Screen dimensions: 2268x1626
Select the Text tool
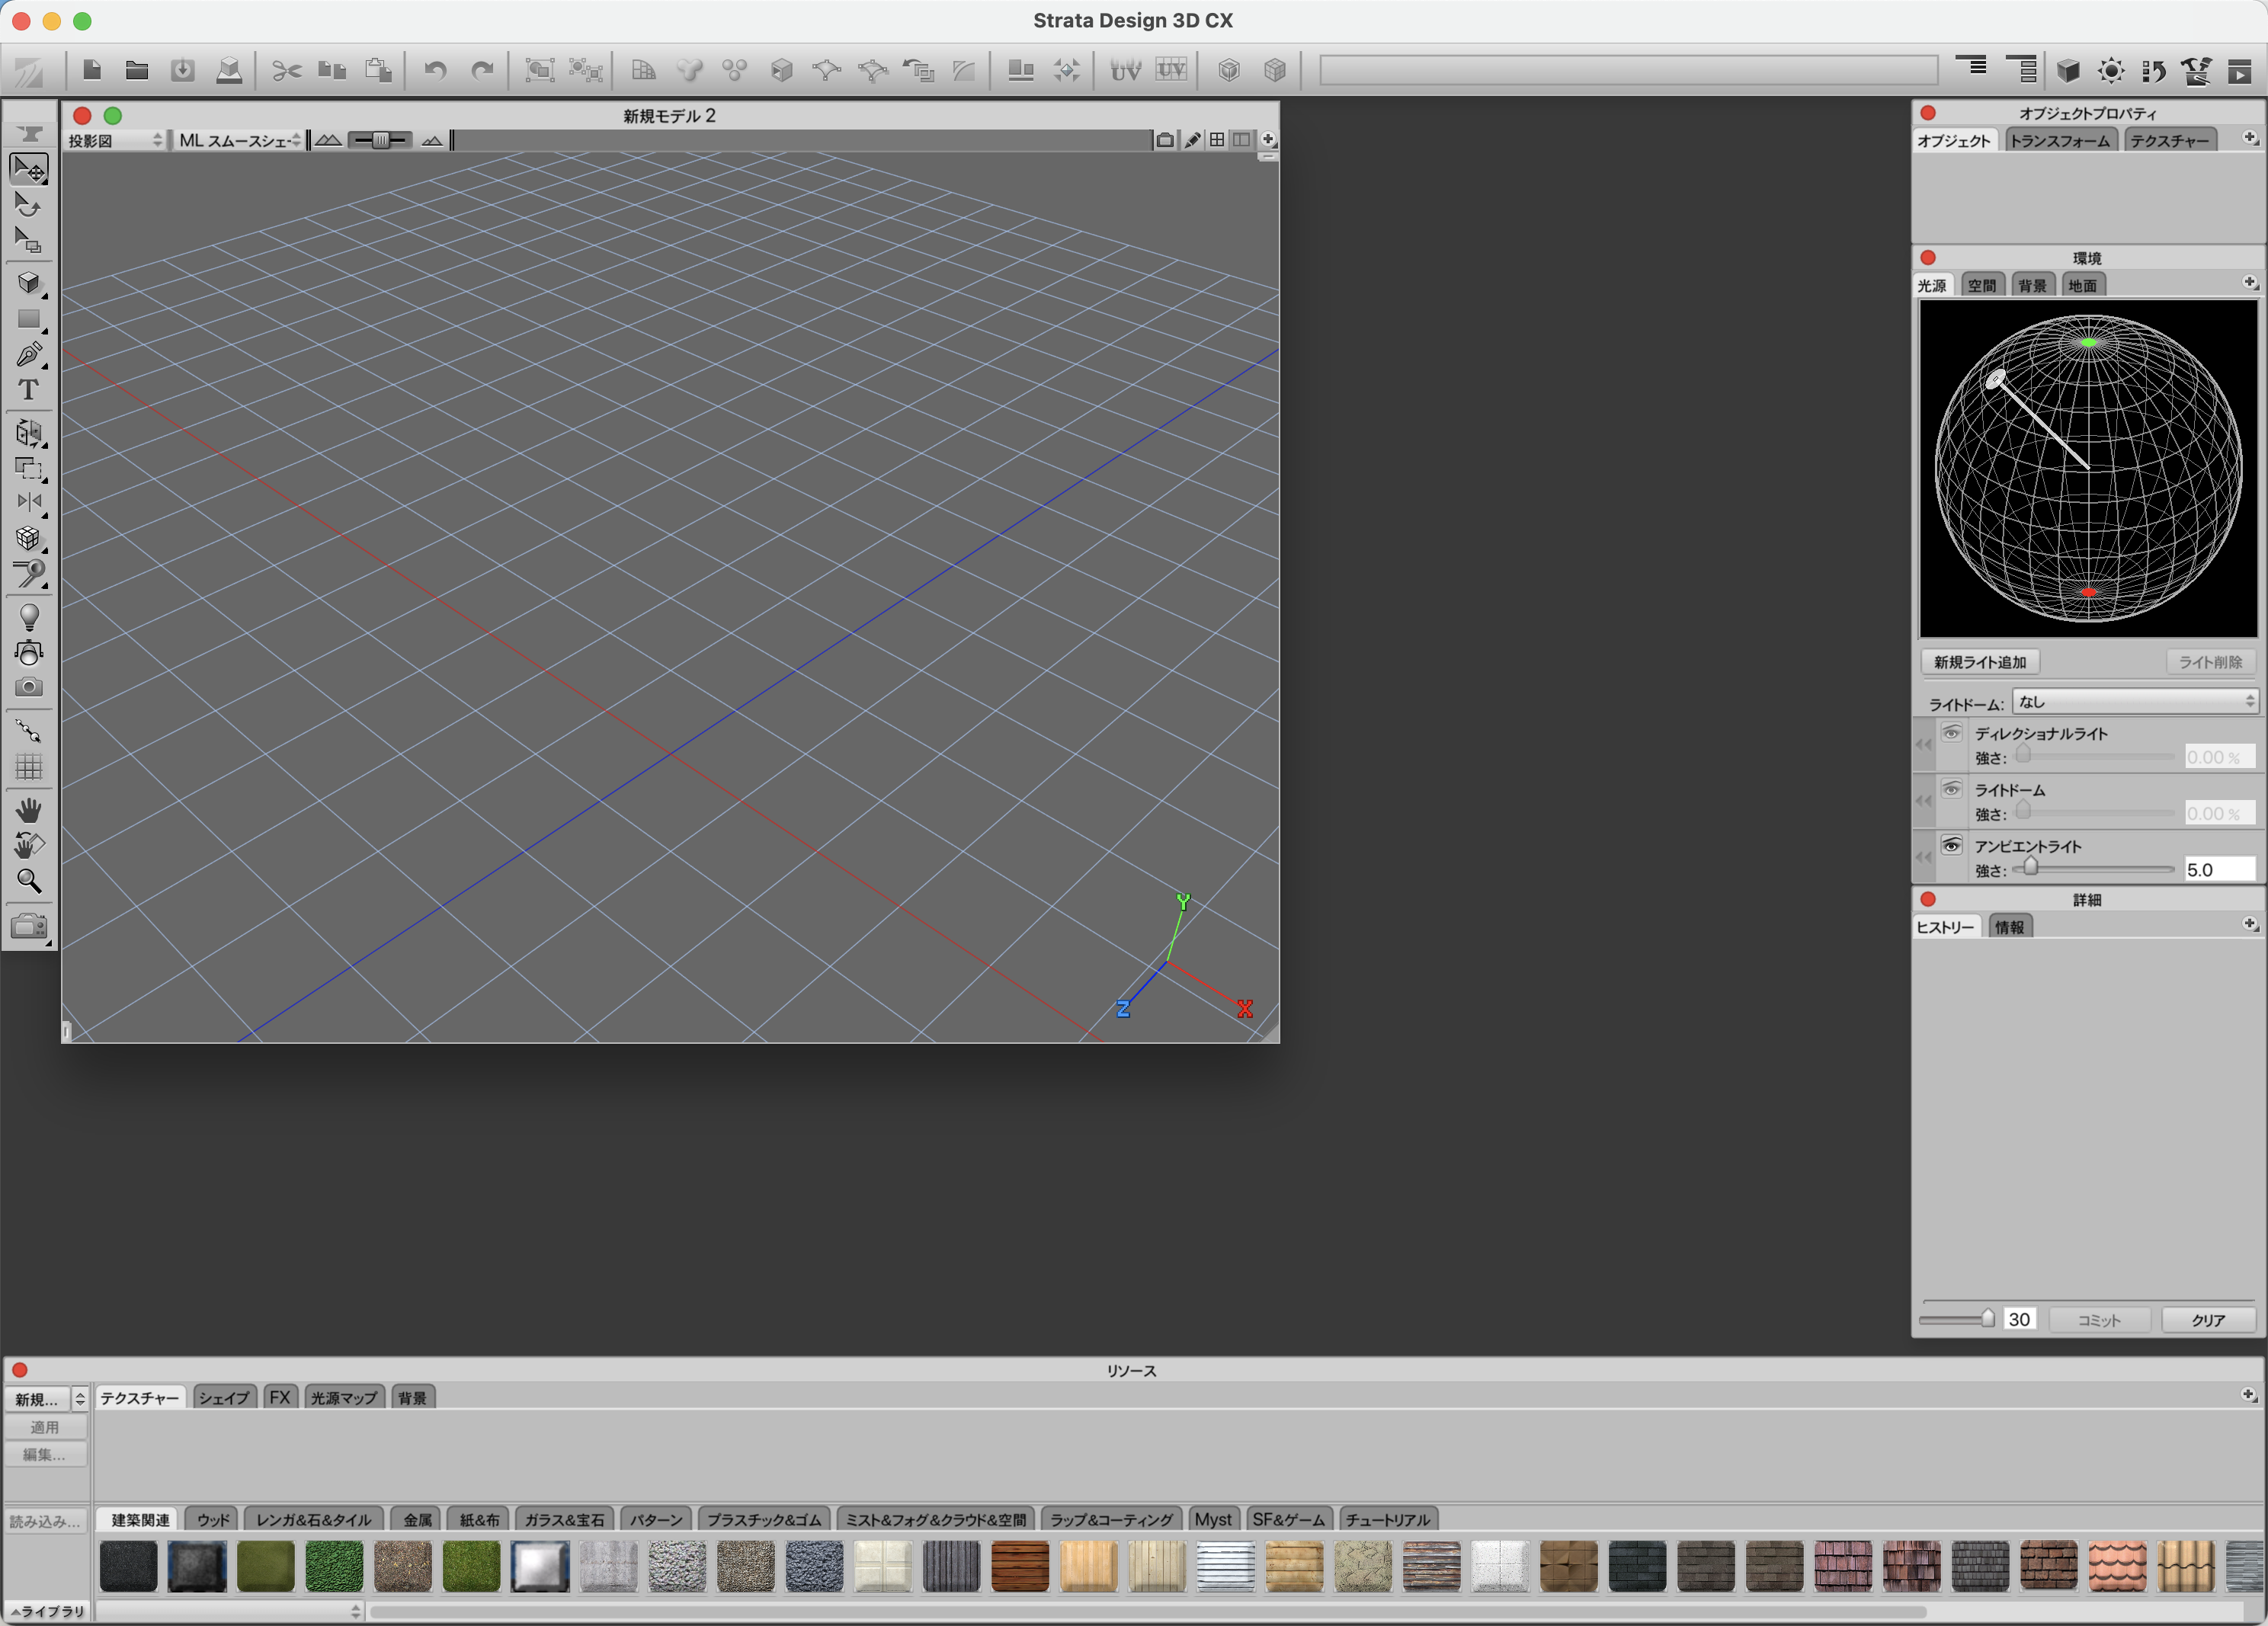tap(29, 390)
